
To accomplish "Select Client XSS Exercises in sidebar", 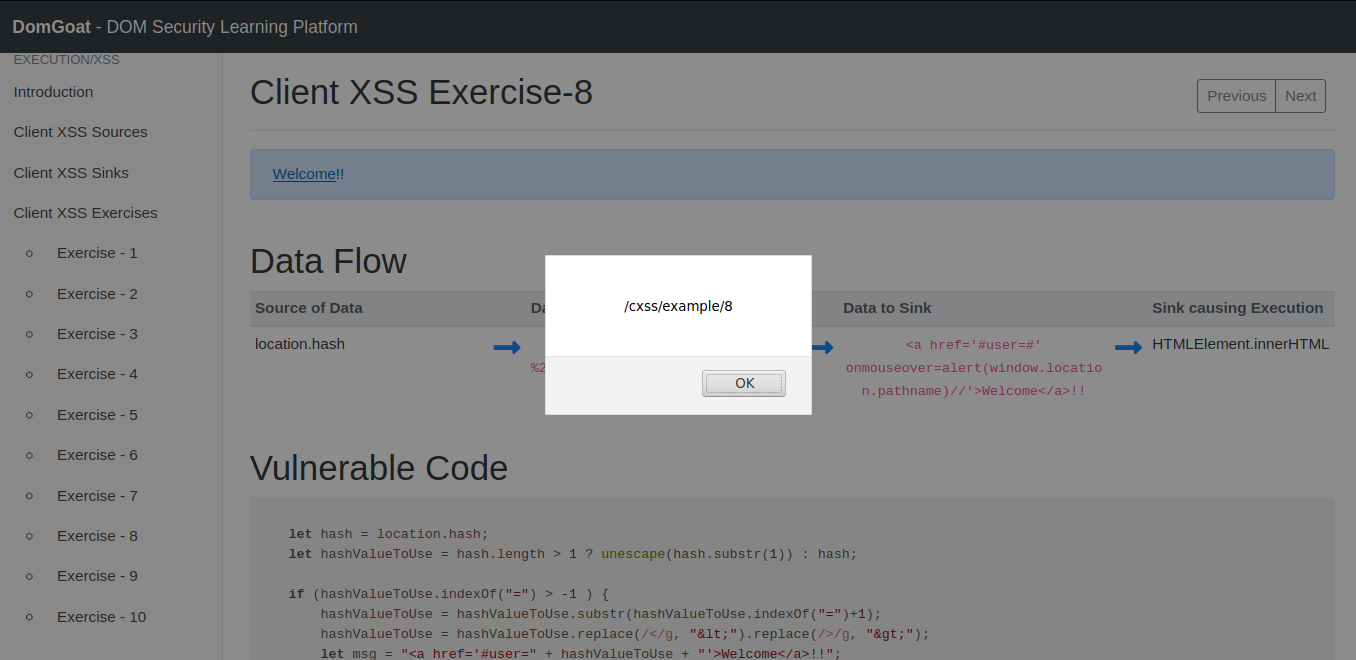I will point(85,213).
